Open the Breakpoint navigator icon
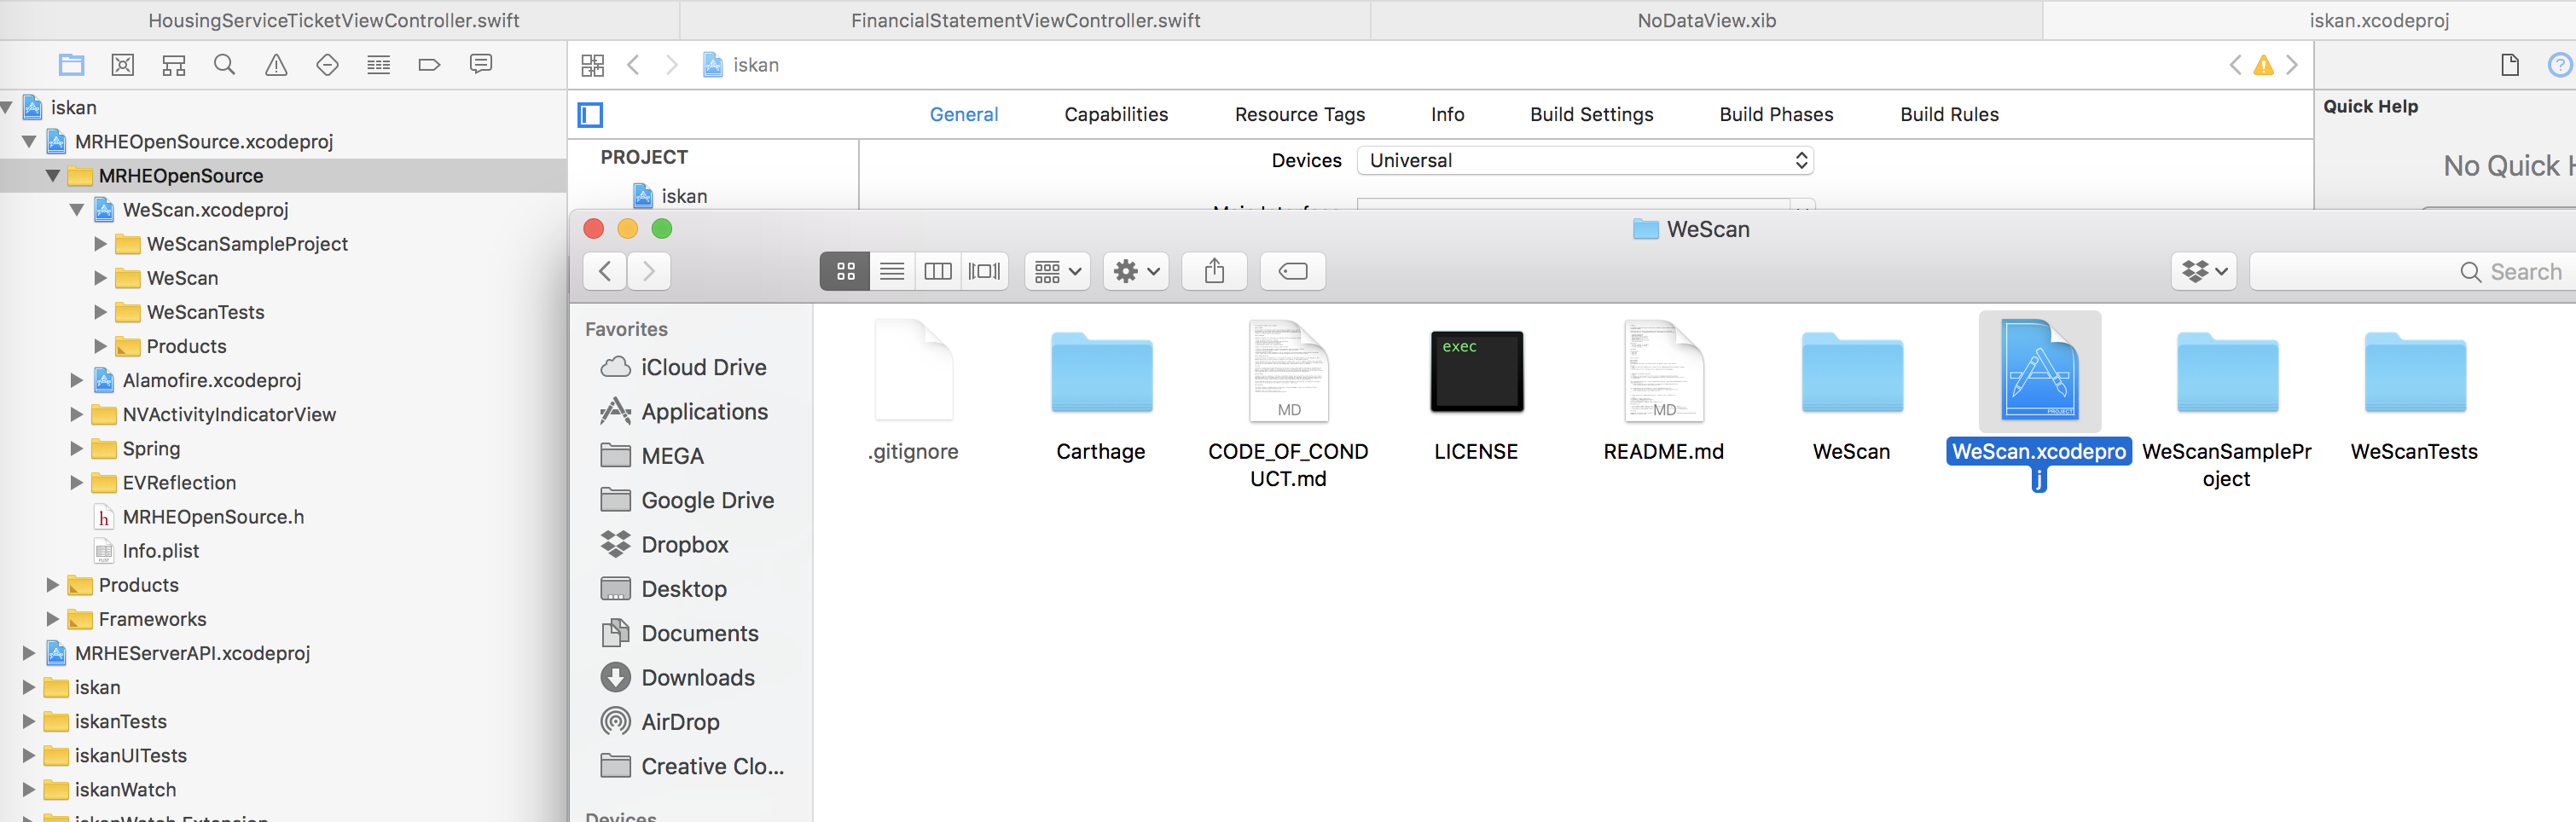2576x822 pixels. pyautogui.click(x=429, y=65)
